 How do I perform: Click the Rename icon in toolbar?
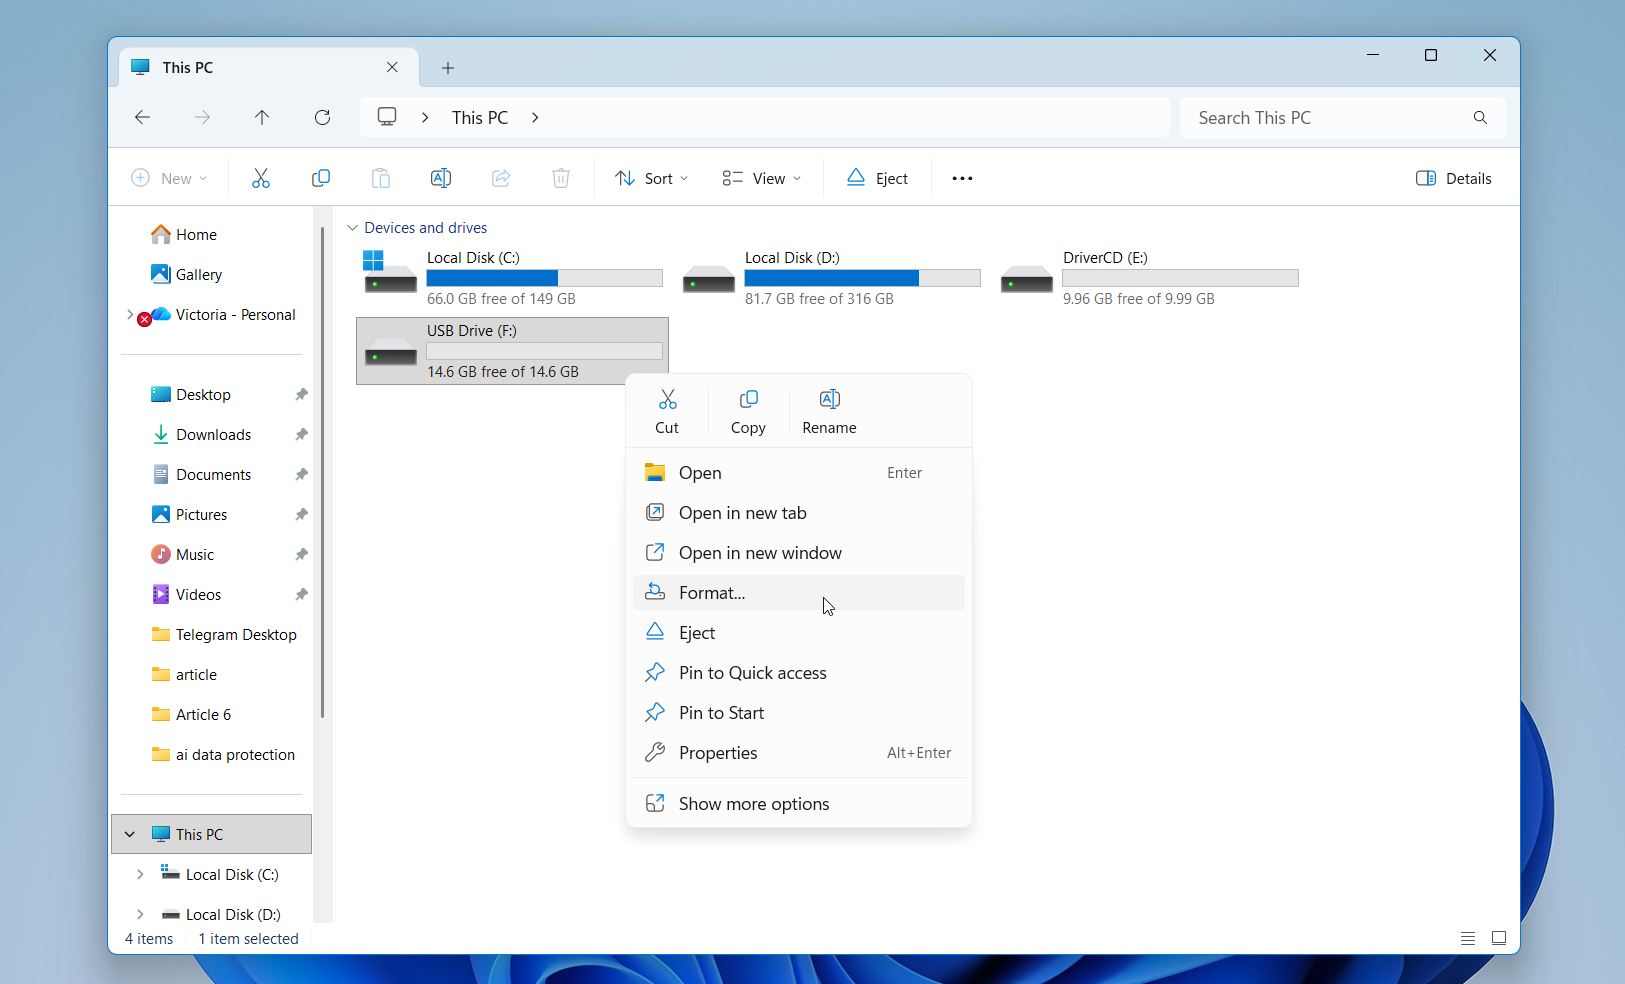pyautogui.click(x=441, y=178)
